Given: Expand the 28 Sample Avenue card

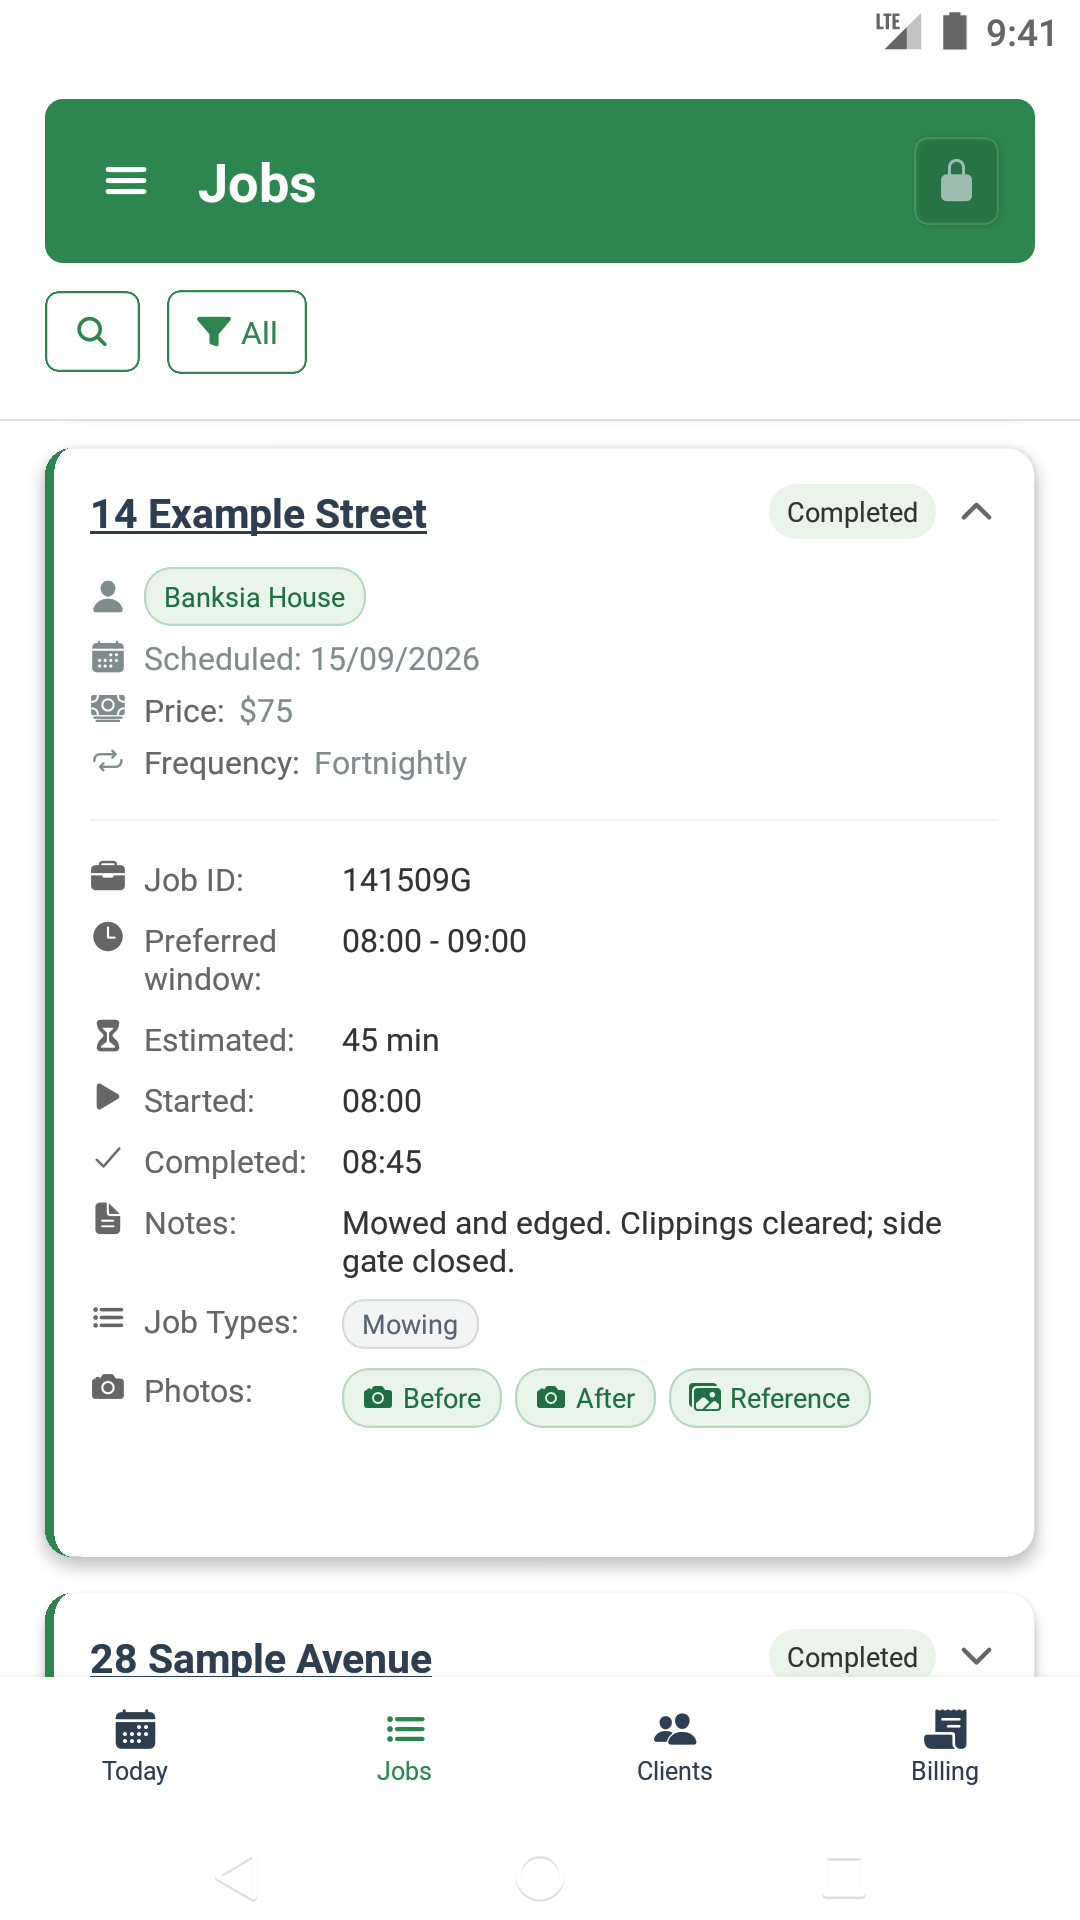Looking at the screenshot, I should click(x=976, y=1656).
